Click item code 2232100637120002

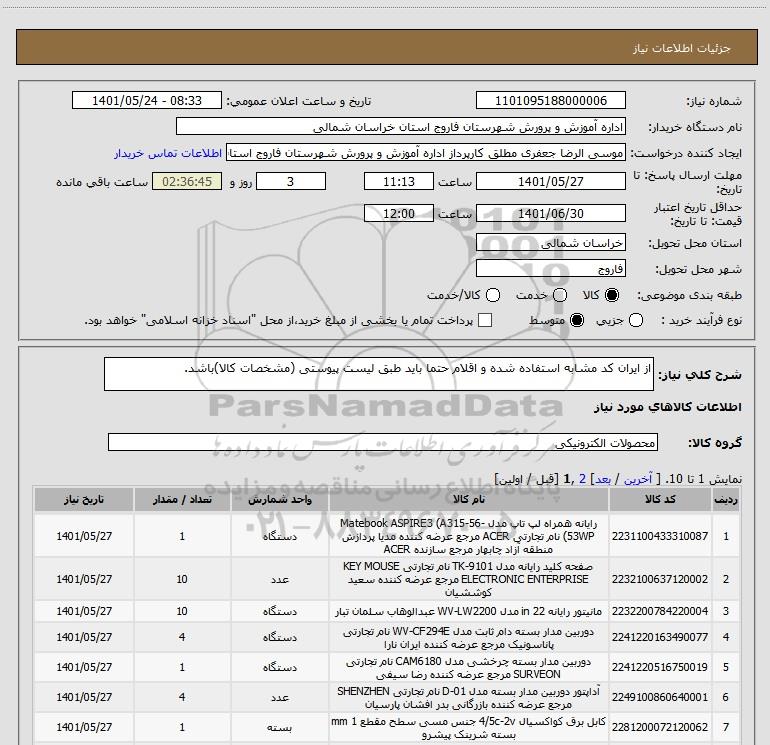coord(660,579)
